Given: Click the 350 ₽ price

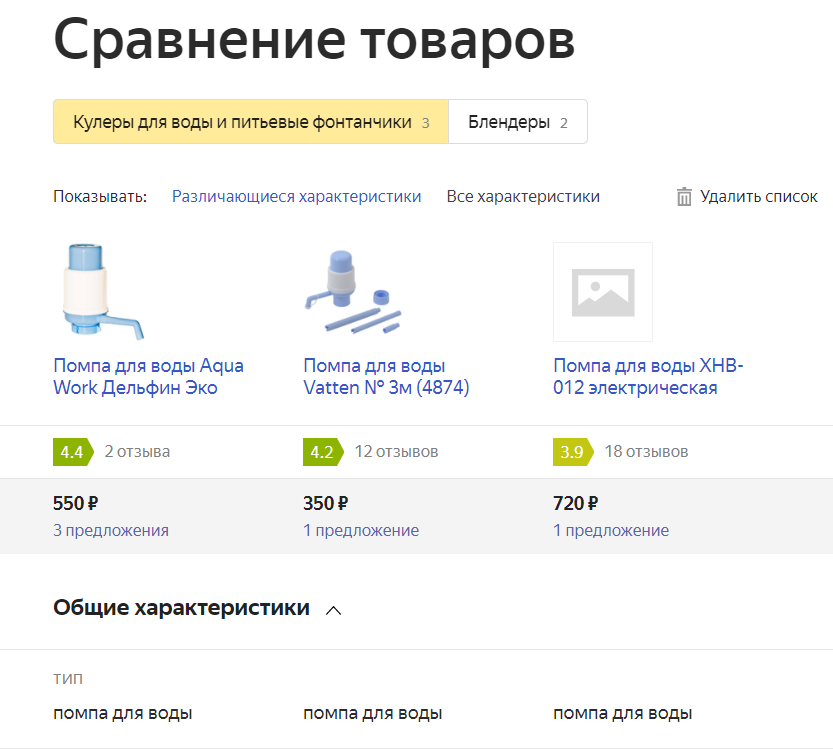Looking at the screenshot, I should click(x=326, y=503).
